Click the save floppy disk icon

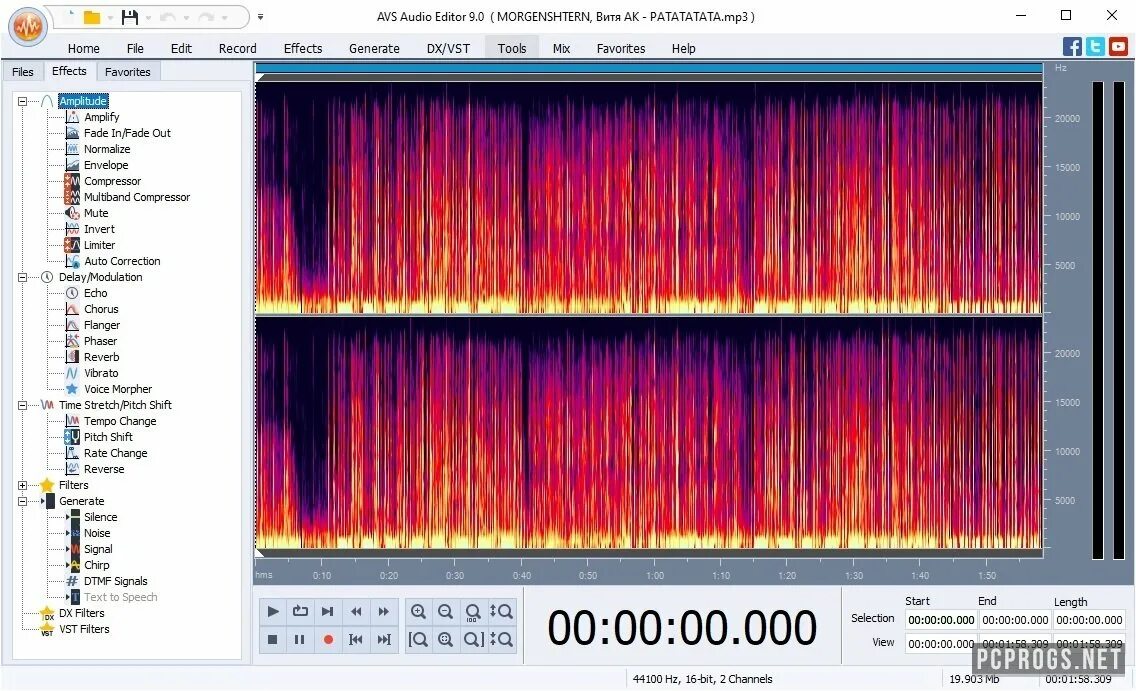click(x=130, y=17)
